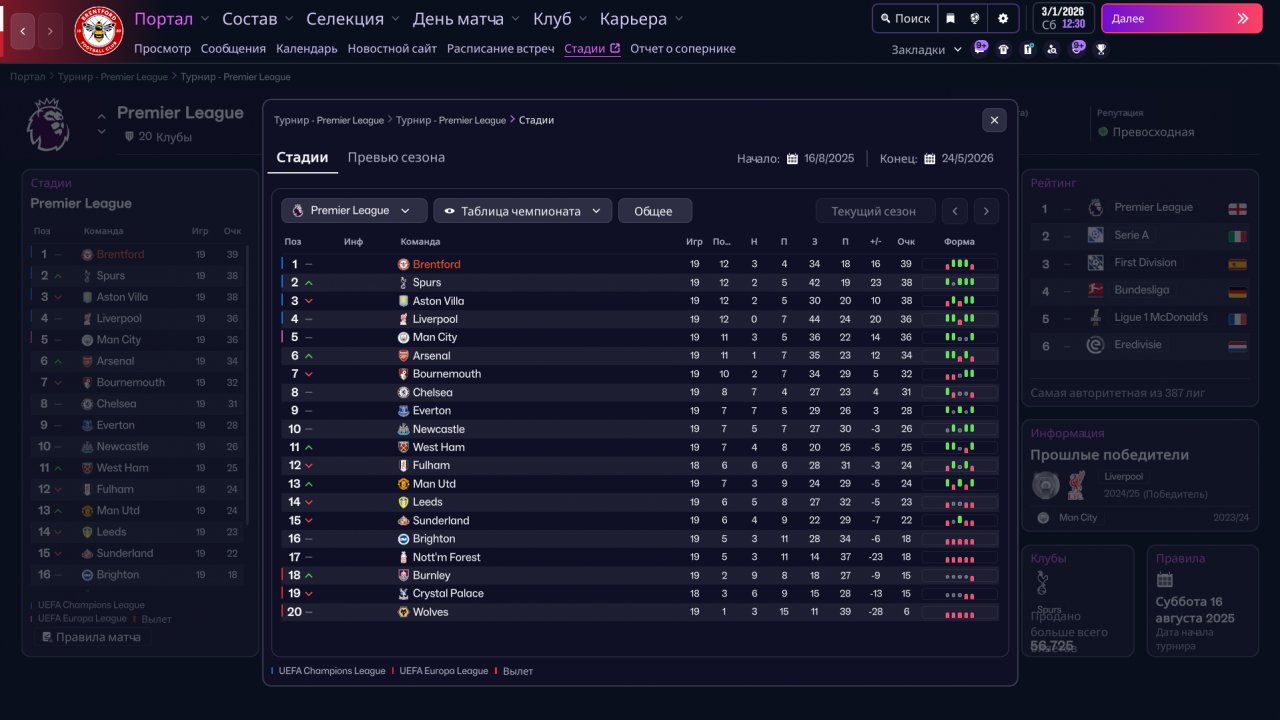The image size is (1280, 720).
Task: Open the Просмотр submenu item
Action: (162, 49)
